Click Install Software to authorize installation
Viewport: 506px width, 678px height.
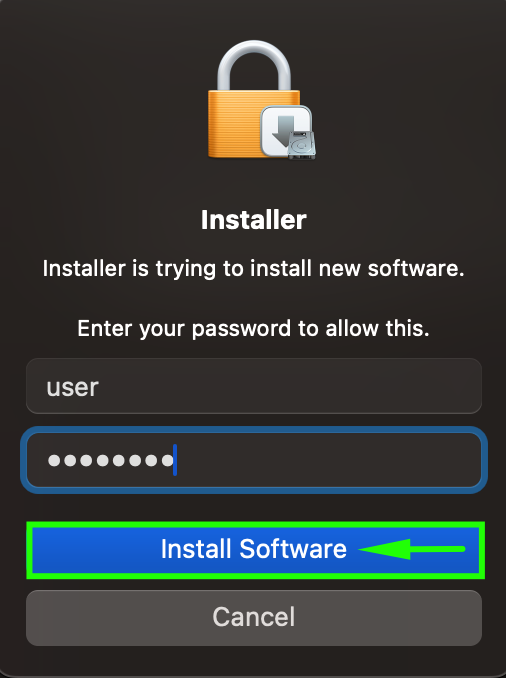click(255, 550)
